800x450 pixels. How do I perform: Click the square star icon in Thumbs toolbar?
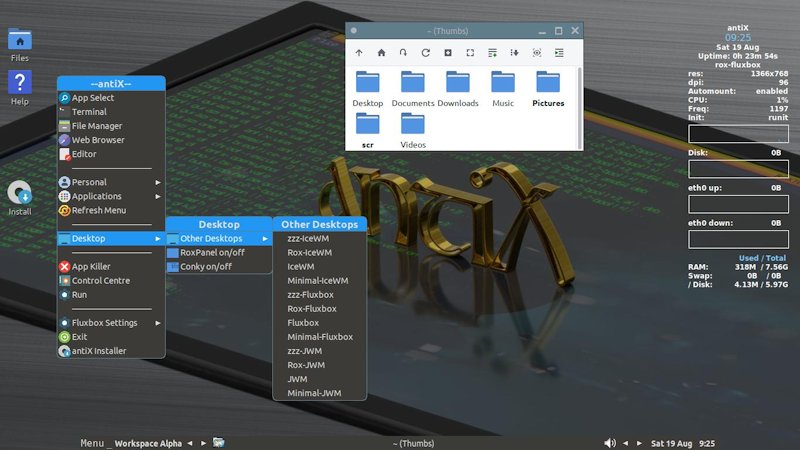(448, 53)
